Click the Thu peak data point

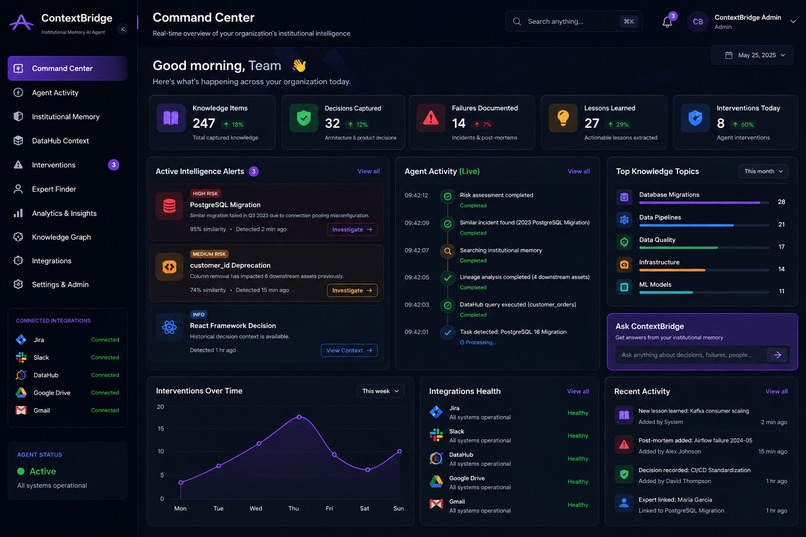pos(299,417)
